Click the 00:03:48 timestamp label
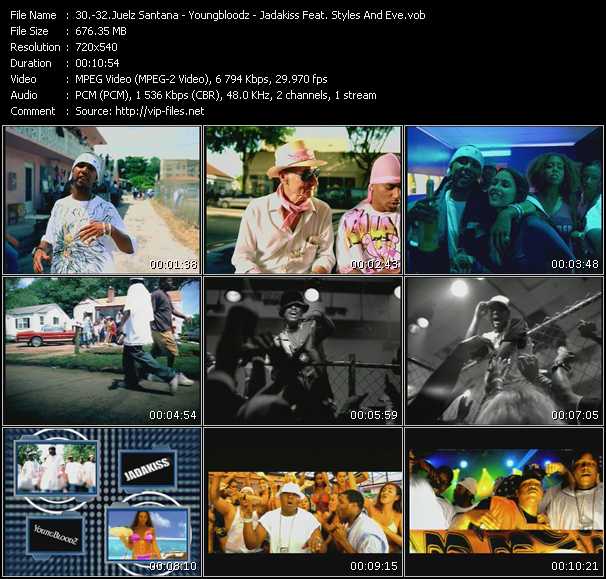Image resolution: width=606 pixels, height=579 pixels. [575, 264]
